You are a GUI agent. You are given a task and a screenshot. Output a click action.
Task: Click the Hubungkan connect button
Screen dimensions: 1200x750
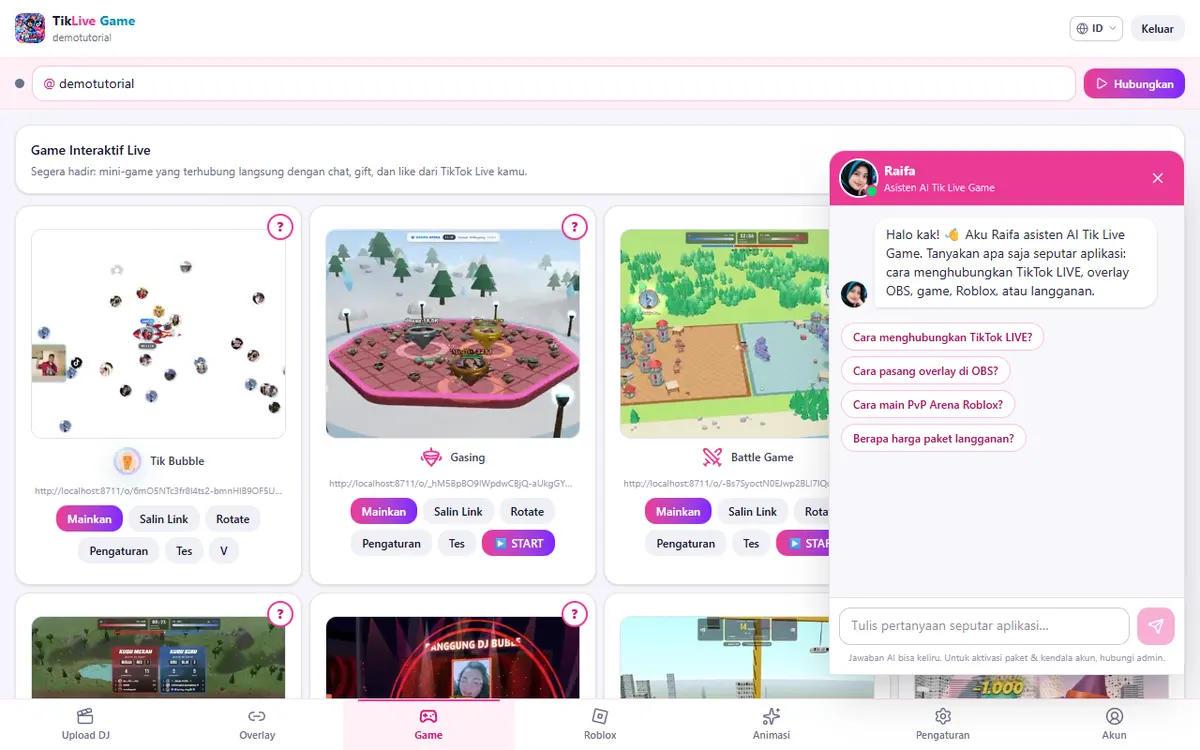coord(1134,84)
